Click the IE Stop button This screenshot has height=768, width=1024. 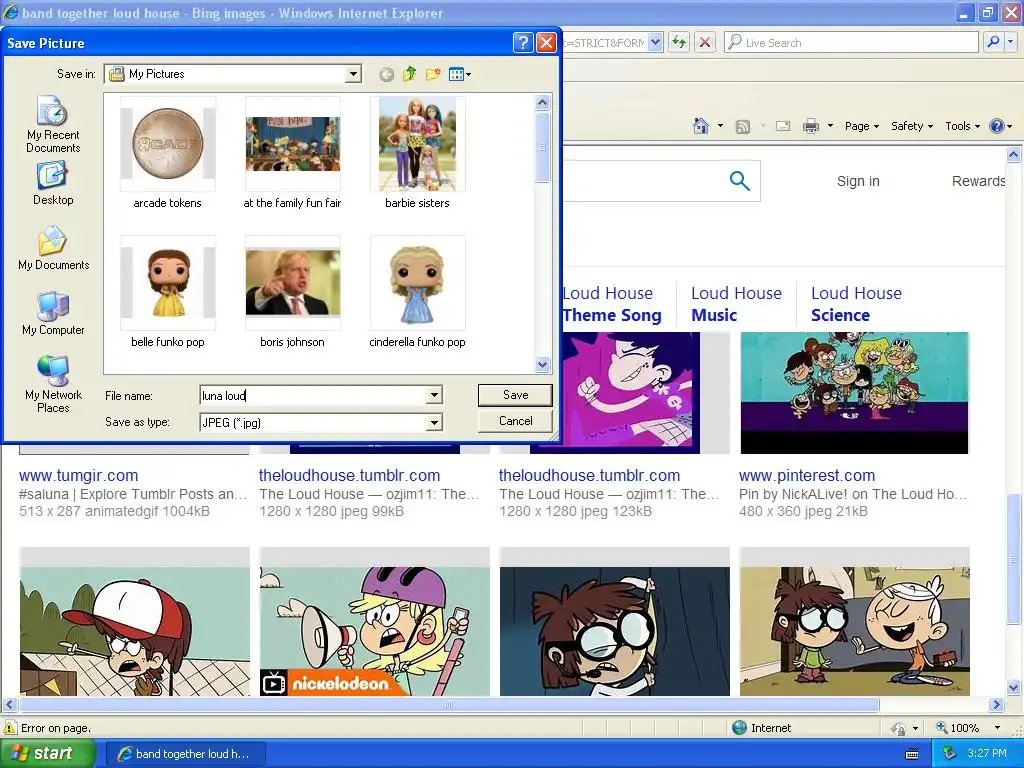(705, 42)
